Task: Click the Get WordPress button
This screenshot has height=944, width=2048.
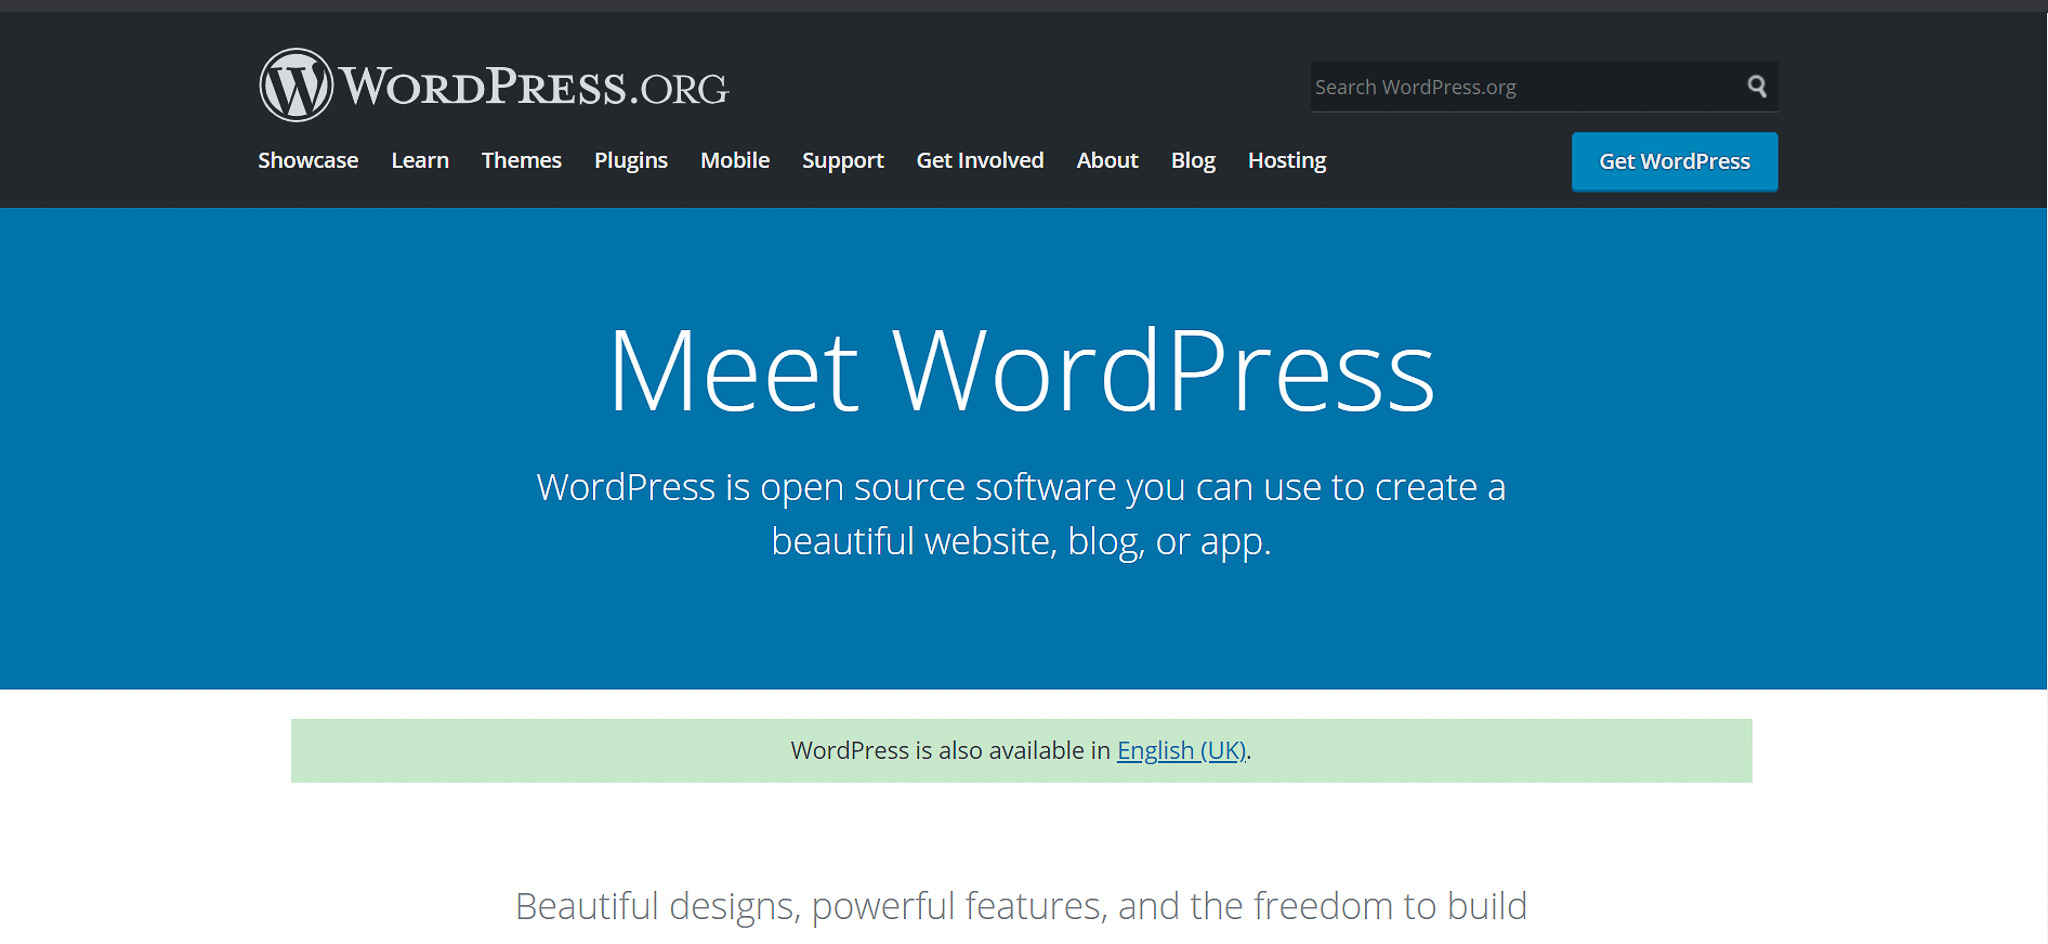Action: click(1673, 161)
